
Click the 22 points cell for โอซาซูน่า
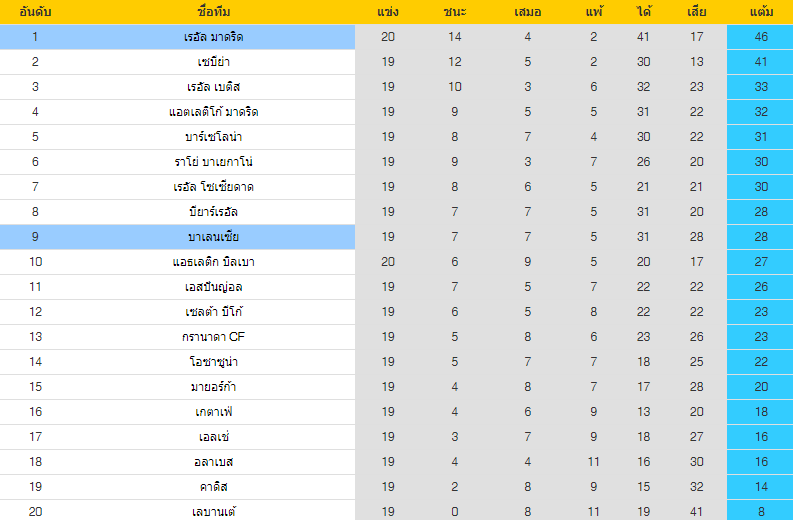[x=761, y=362]
